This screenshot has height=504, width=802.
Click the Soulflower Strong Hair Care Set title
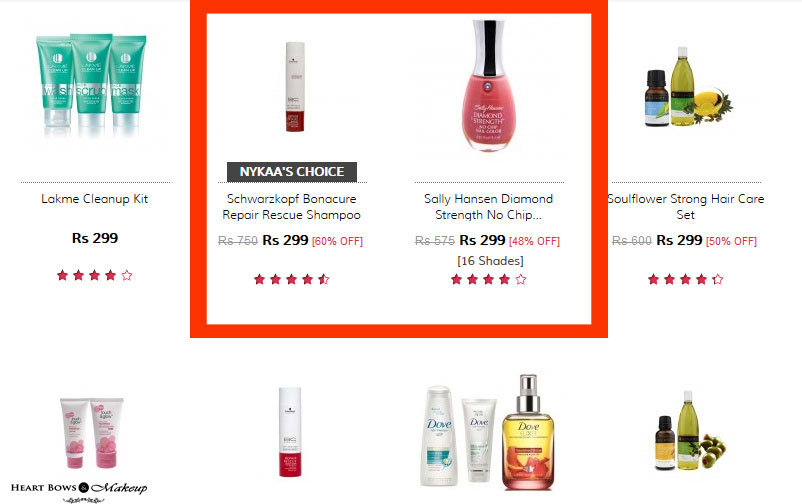click(685, 207)
